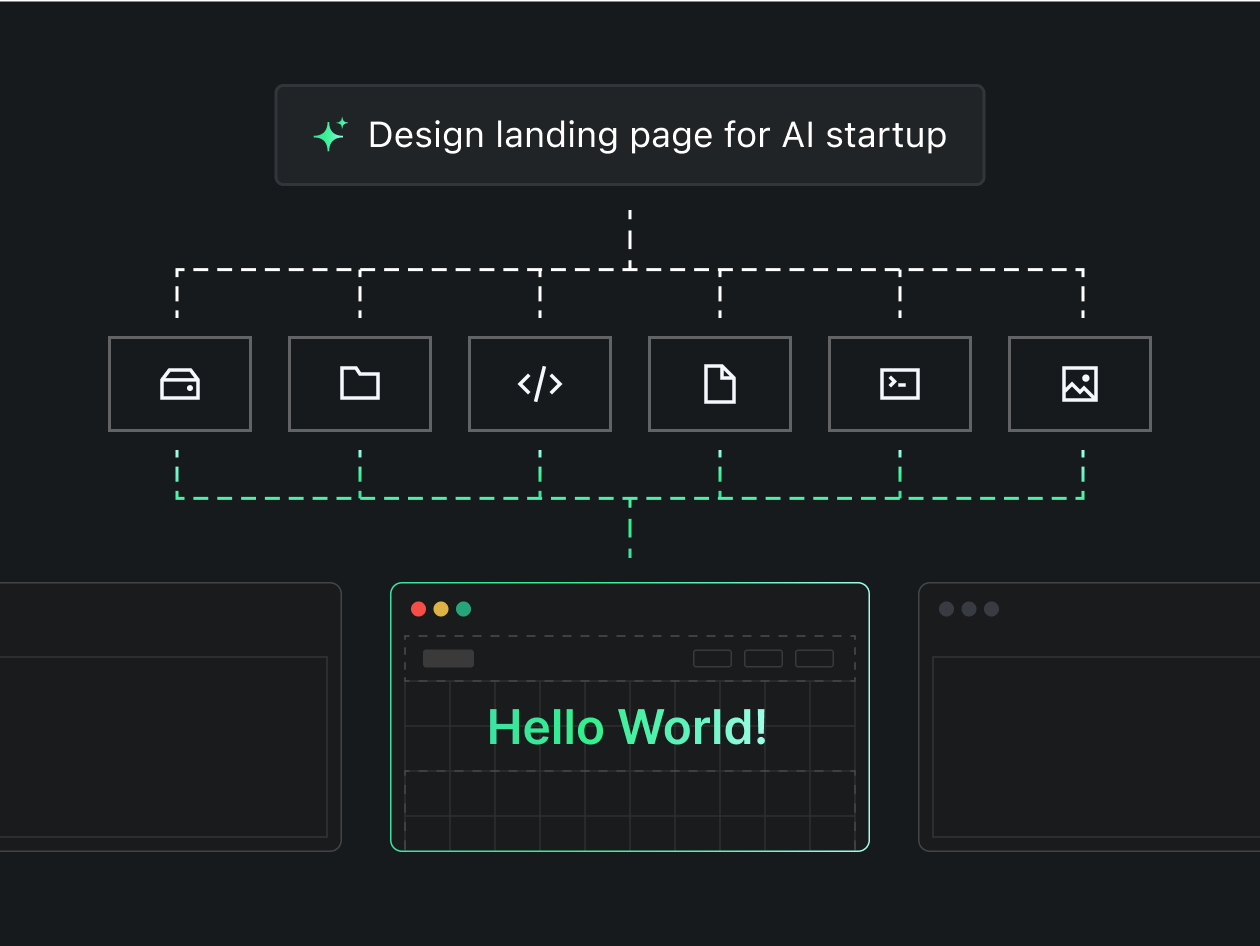This screenshot has width=1260, height=946.
Task: Click the logo placeholder in the navbar
Action: point(449,658)
